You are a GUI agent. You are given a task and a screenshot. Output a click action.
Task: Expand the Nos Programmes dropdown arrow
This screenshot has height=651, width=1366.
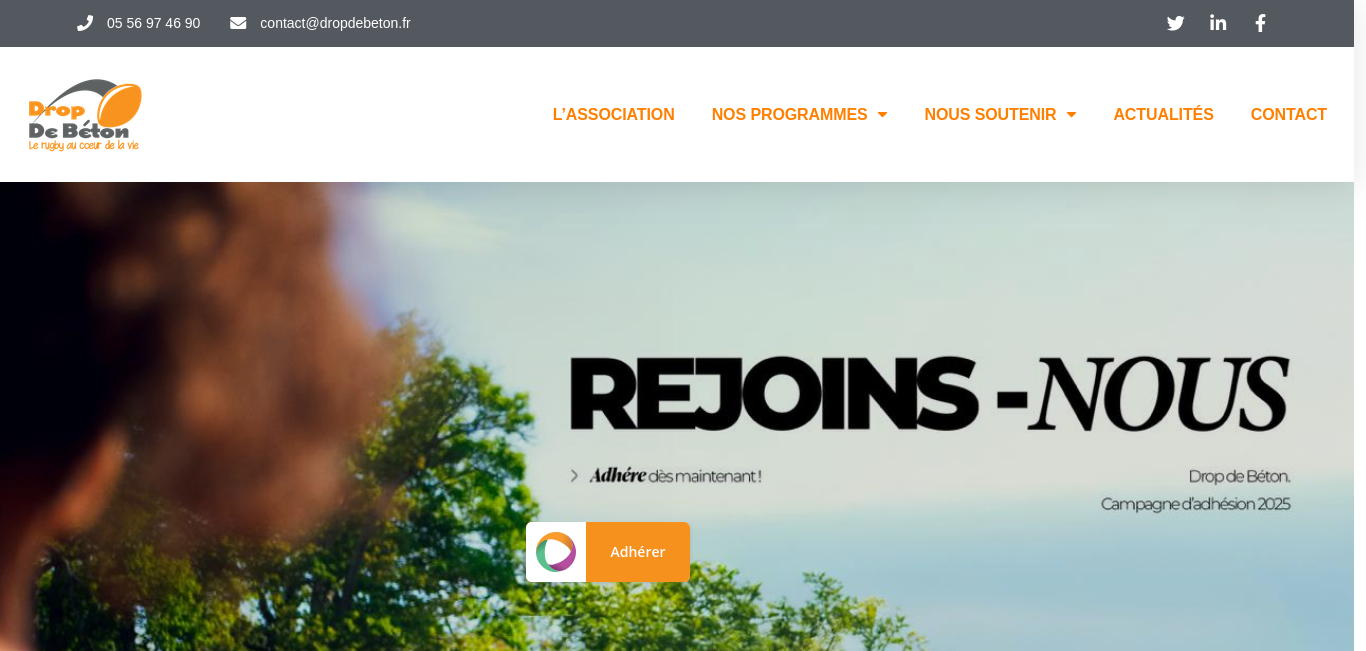[882, 115]
